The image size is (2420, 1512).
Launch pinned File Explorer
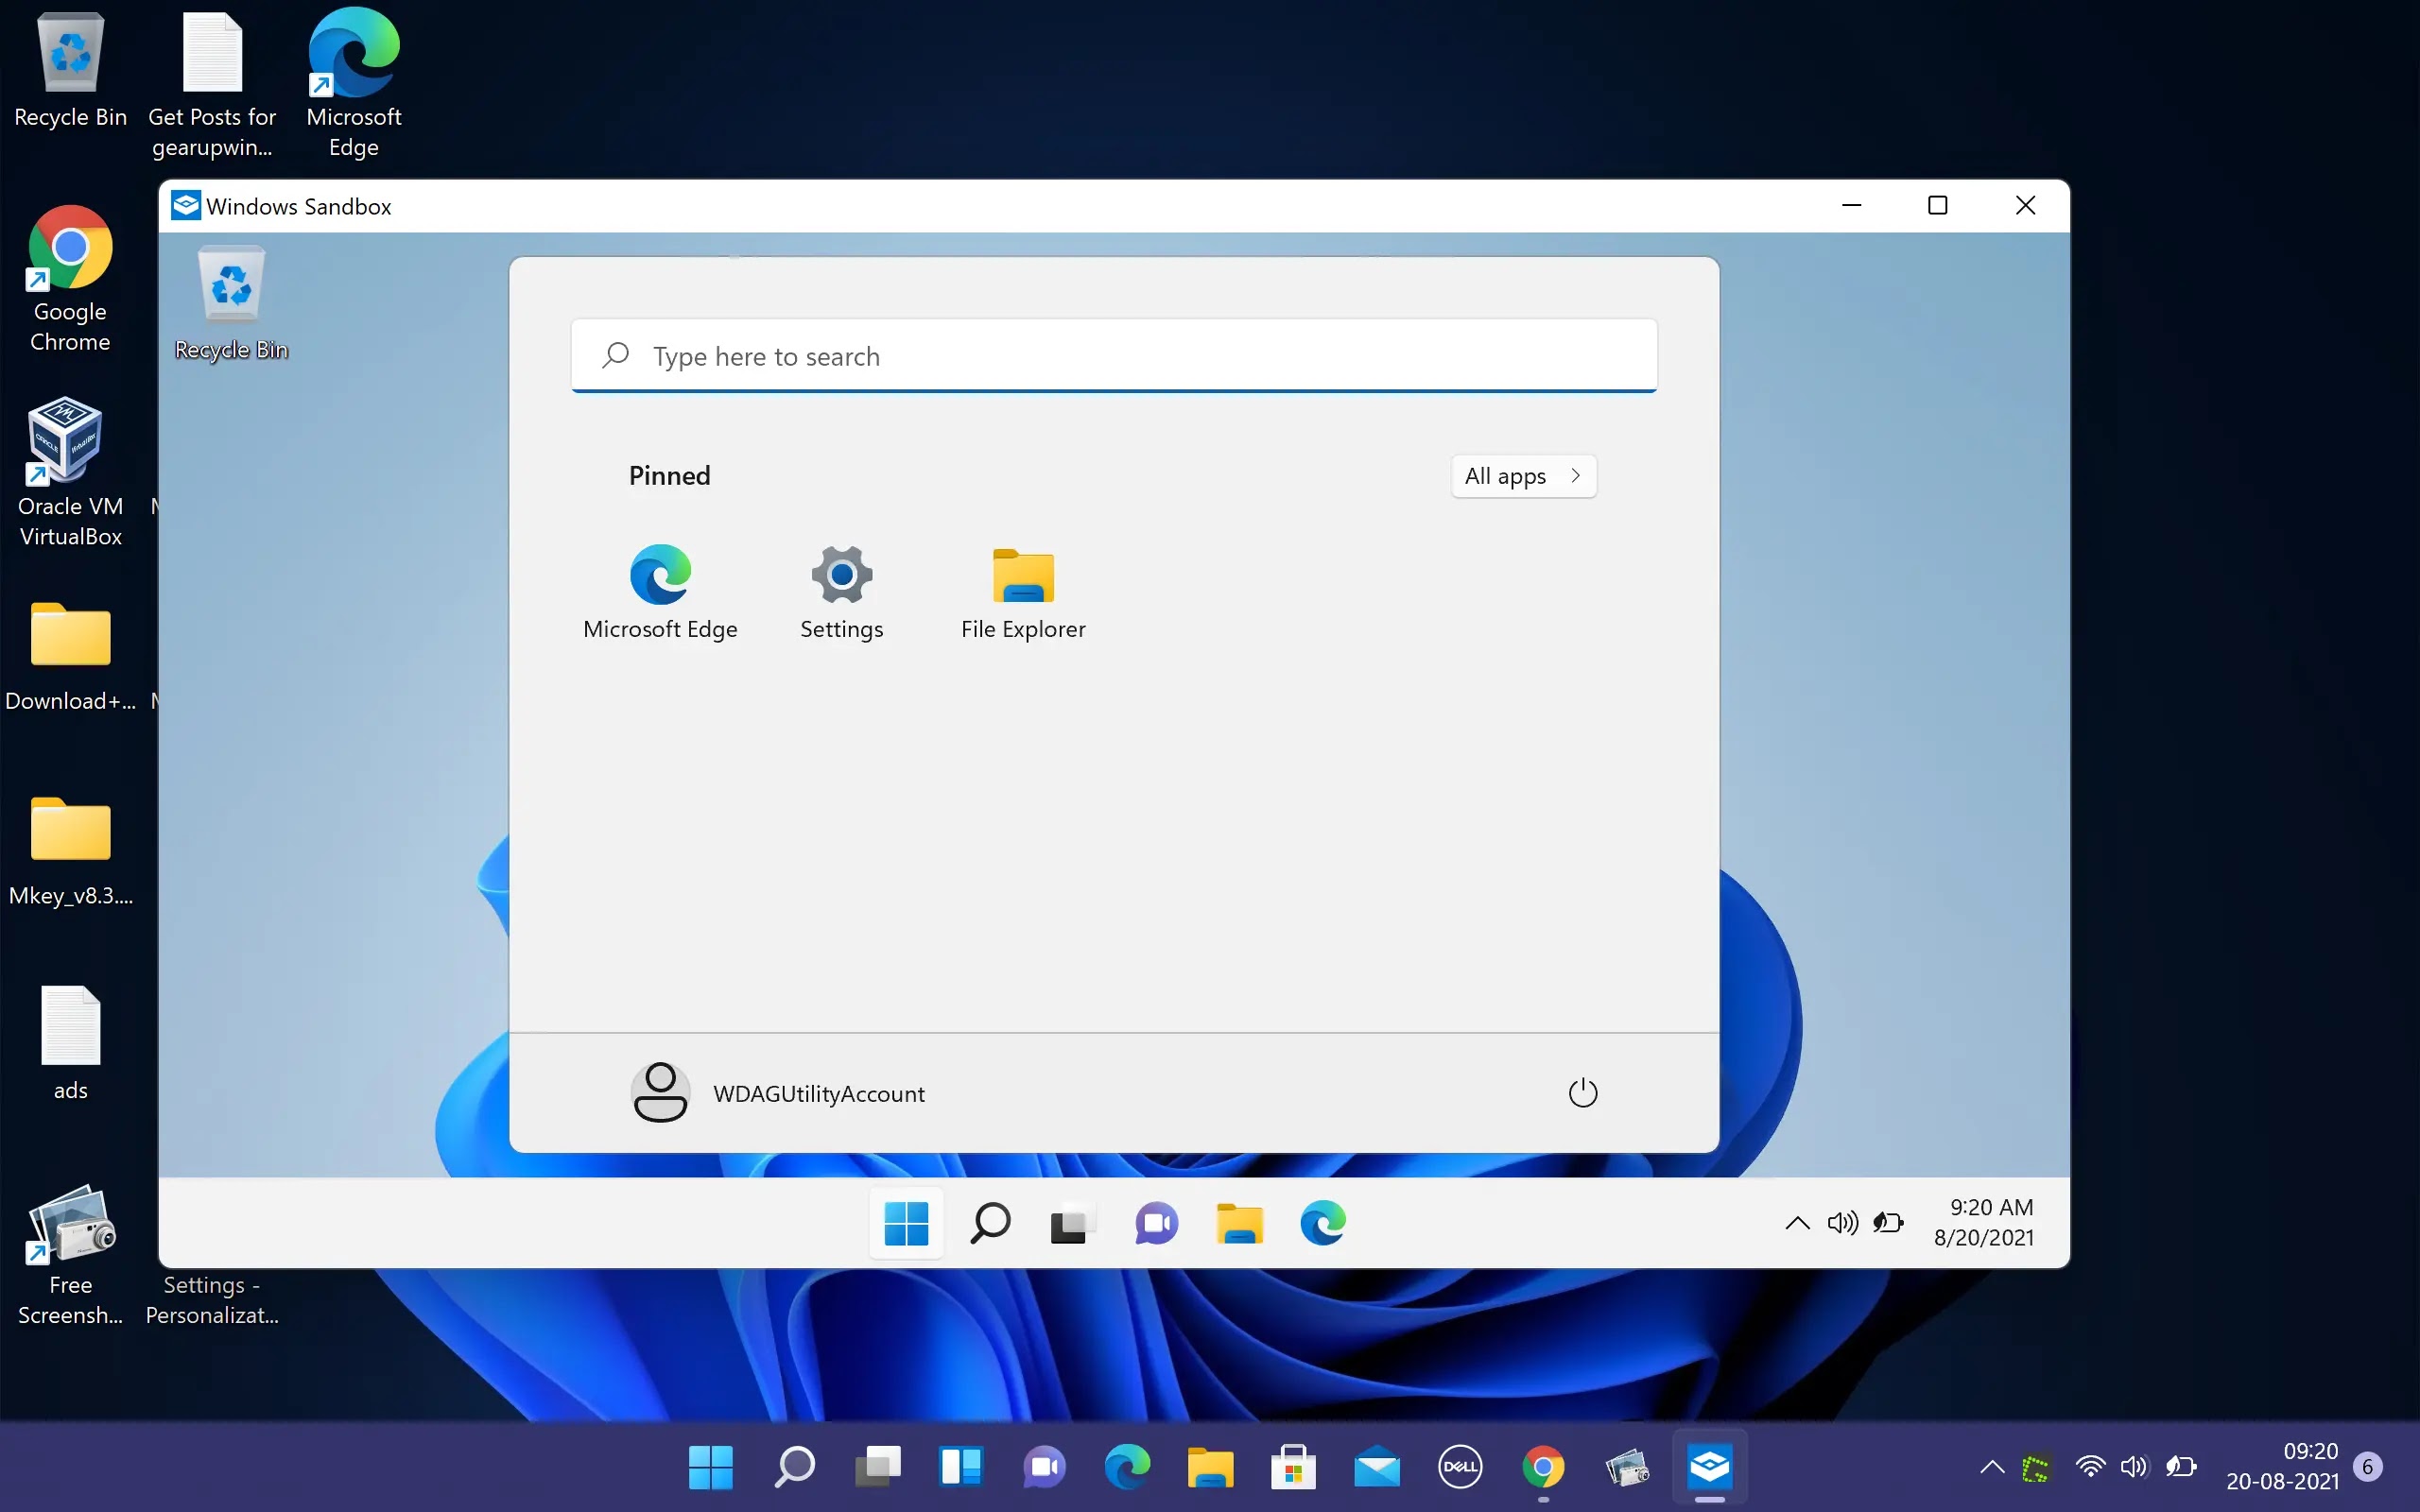tap(1022, 577)
